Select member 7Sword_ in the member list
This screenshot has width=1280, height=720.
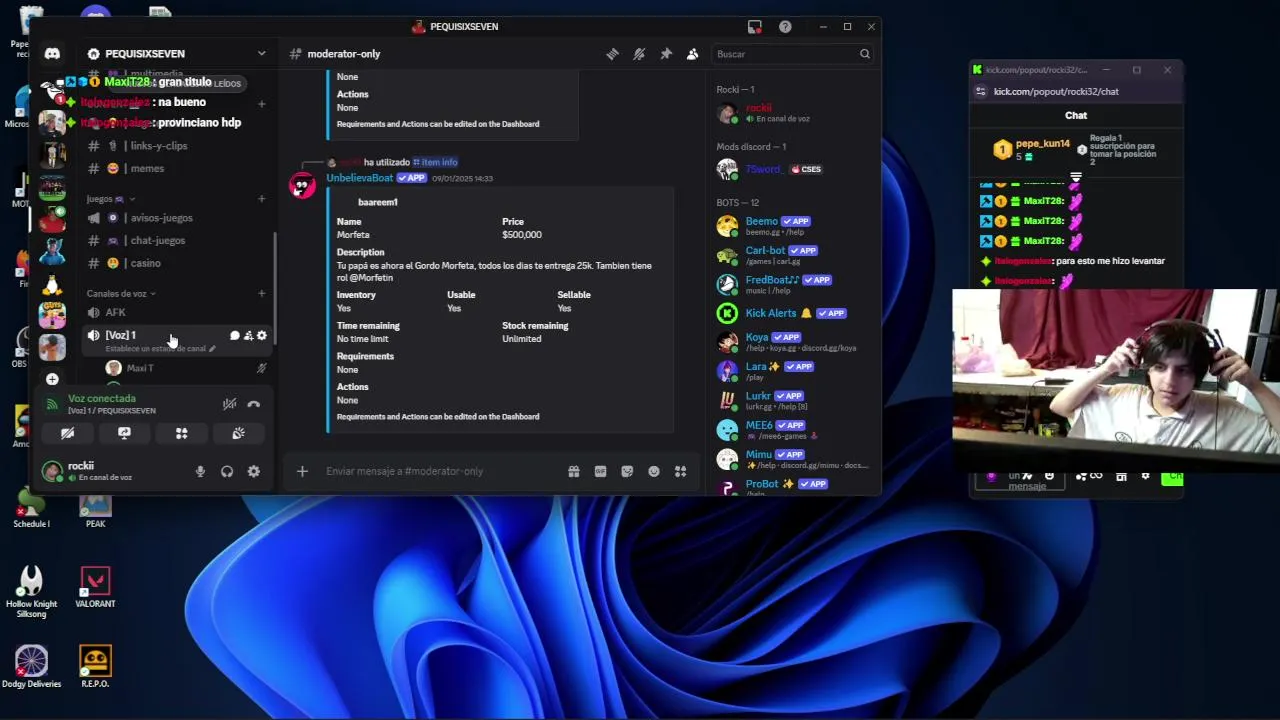click(790, 169)
